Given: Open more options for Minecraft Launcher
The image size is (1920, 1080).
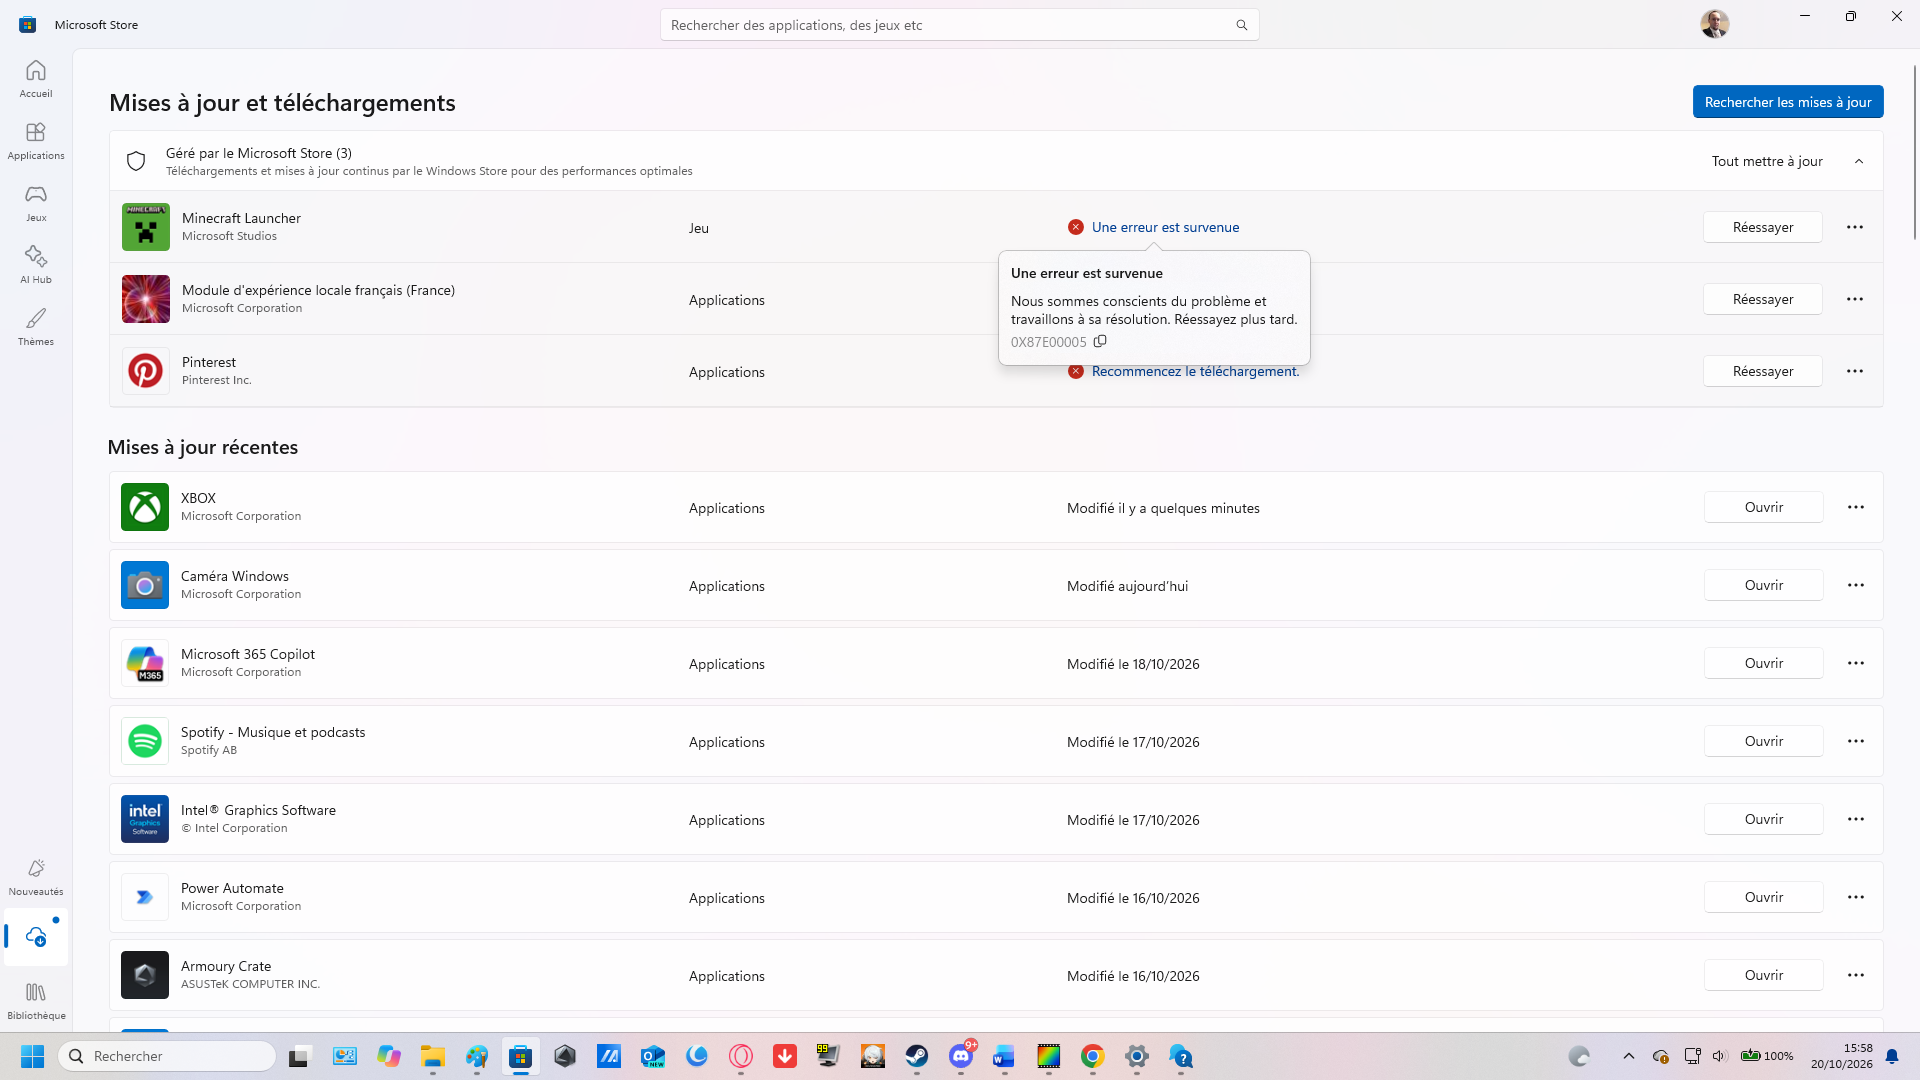Looking at the screenshot, I should coord(1855,227).
